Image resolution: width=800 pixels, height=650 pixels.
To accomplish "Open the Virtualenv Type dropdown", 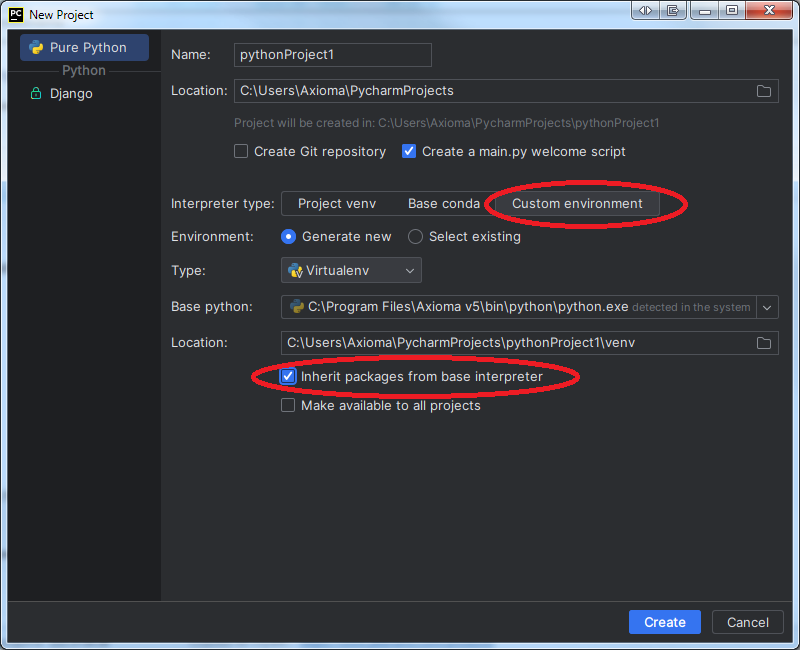I will (351, 270).
